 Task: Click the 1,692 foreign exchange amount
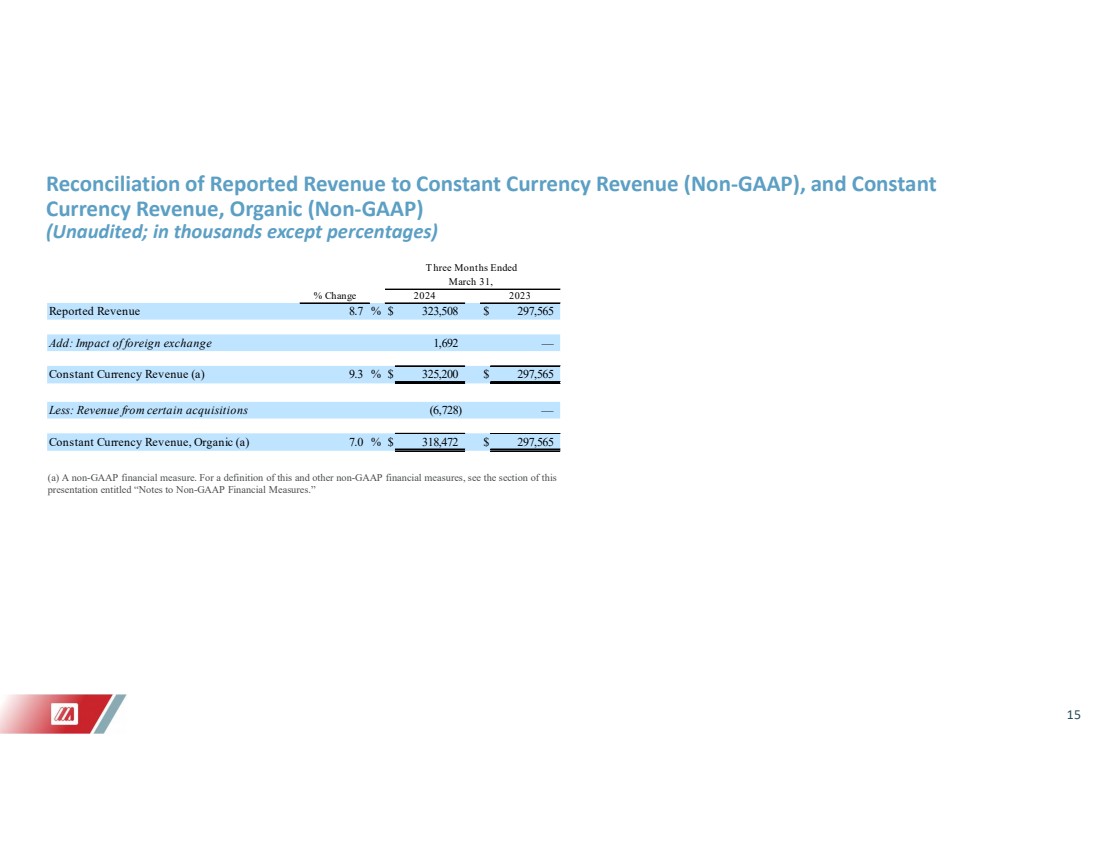click(x=445, y=343)
